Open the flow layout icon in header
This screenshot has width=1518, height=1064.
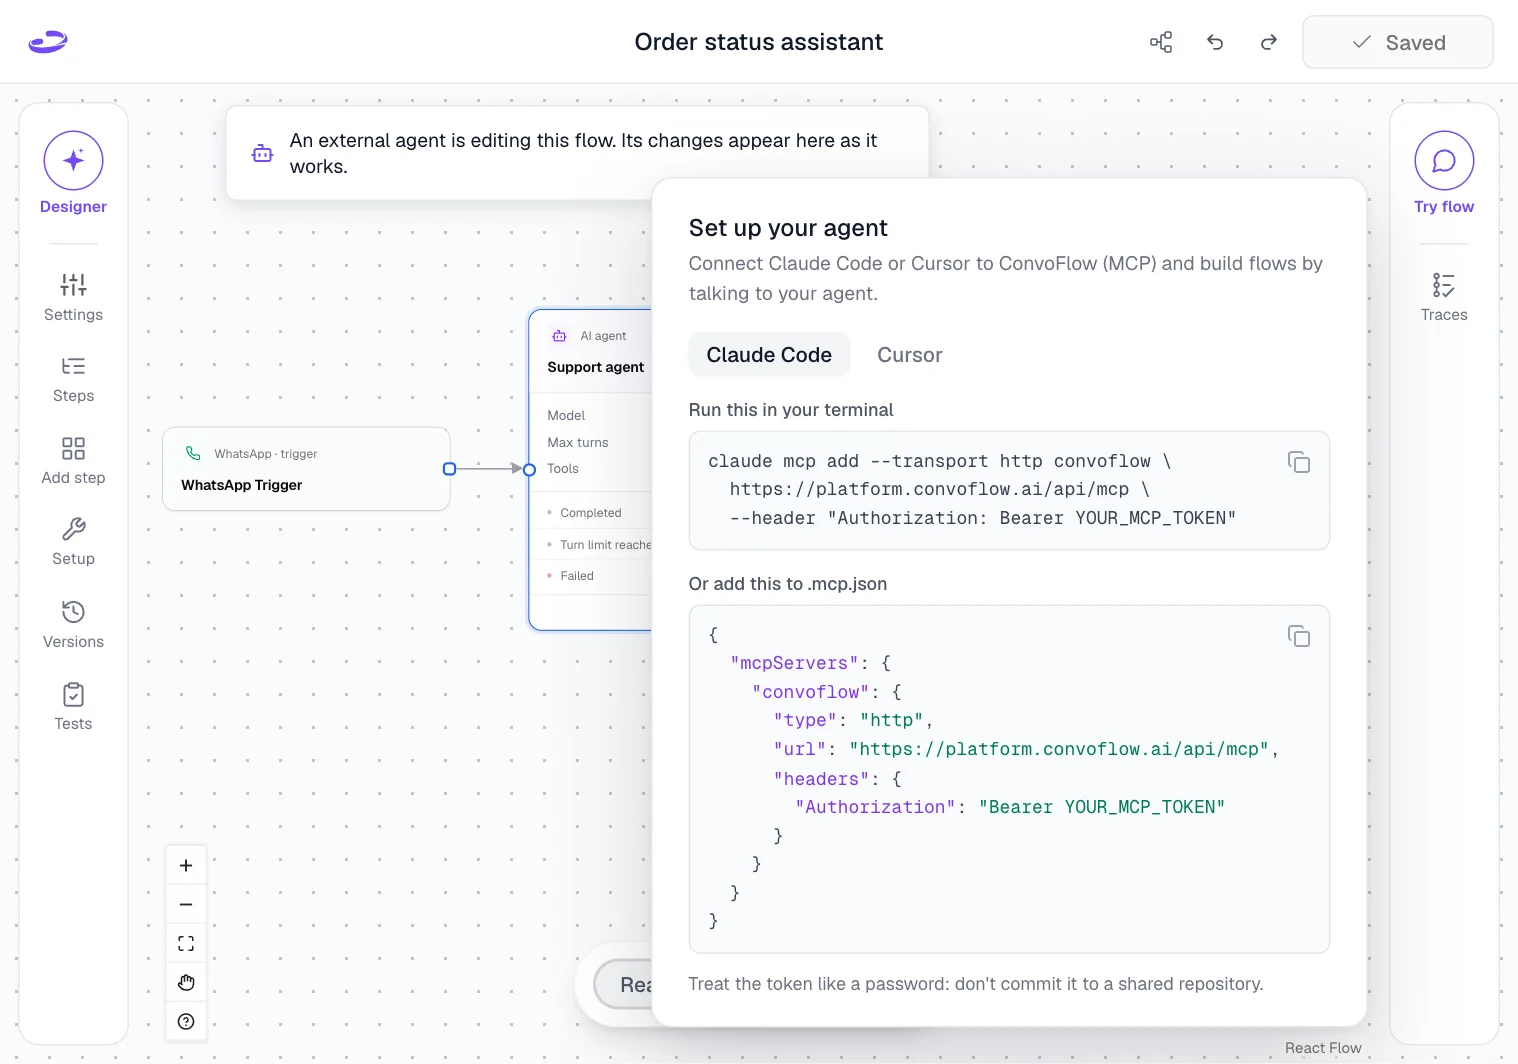pyautogui.click(x=1161, y=42)
